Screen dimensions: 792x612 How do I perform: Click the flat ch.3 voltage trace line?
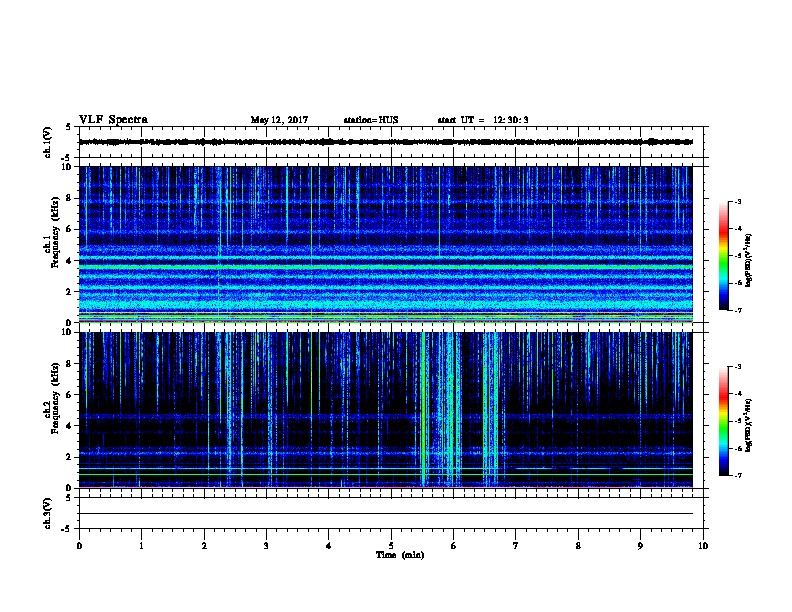pyautogui.click(x=386, y=514)
